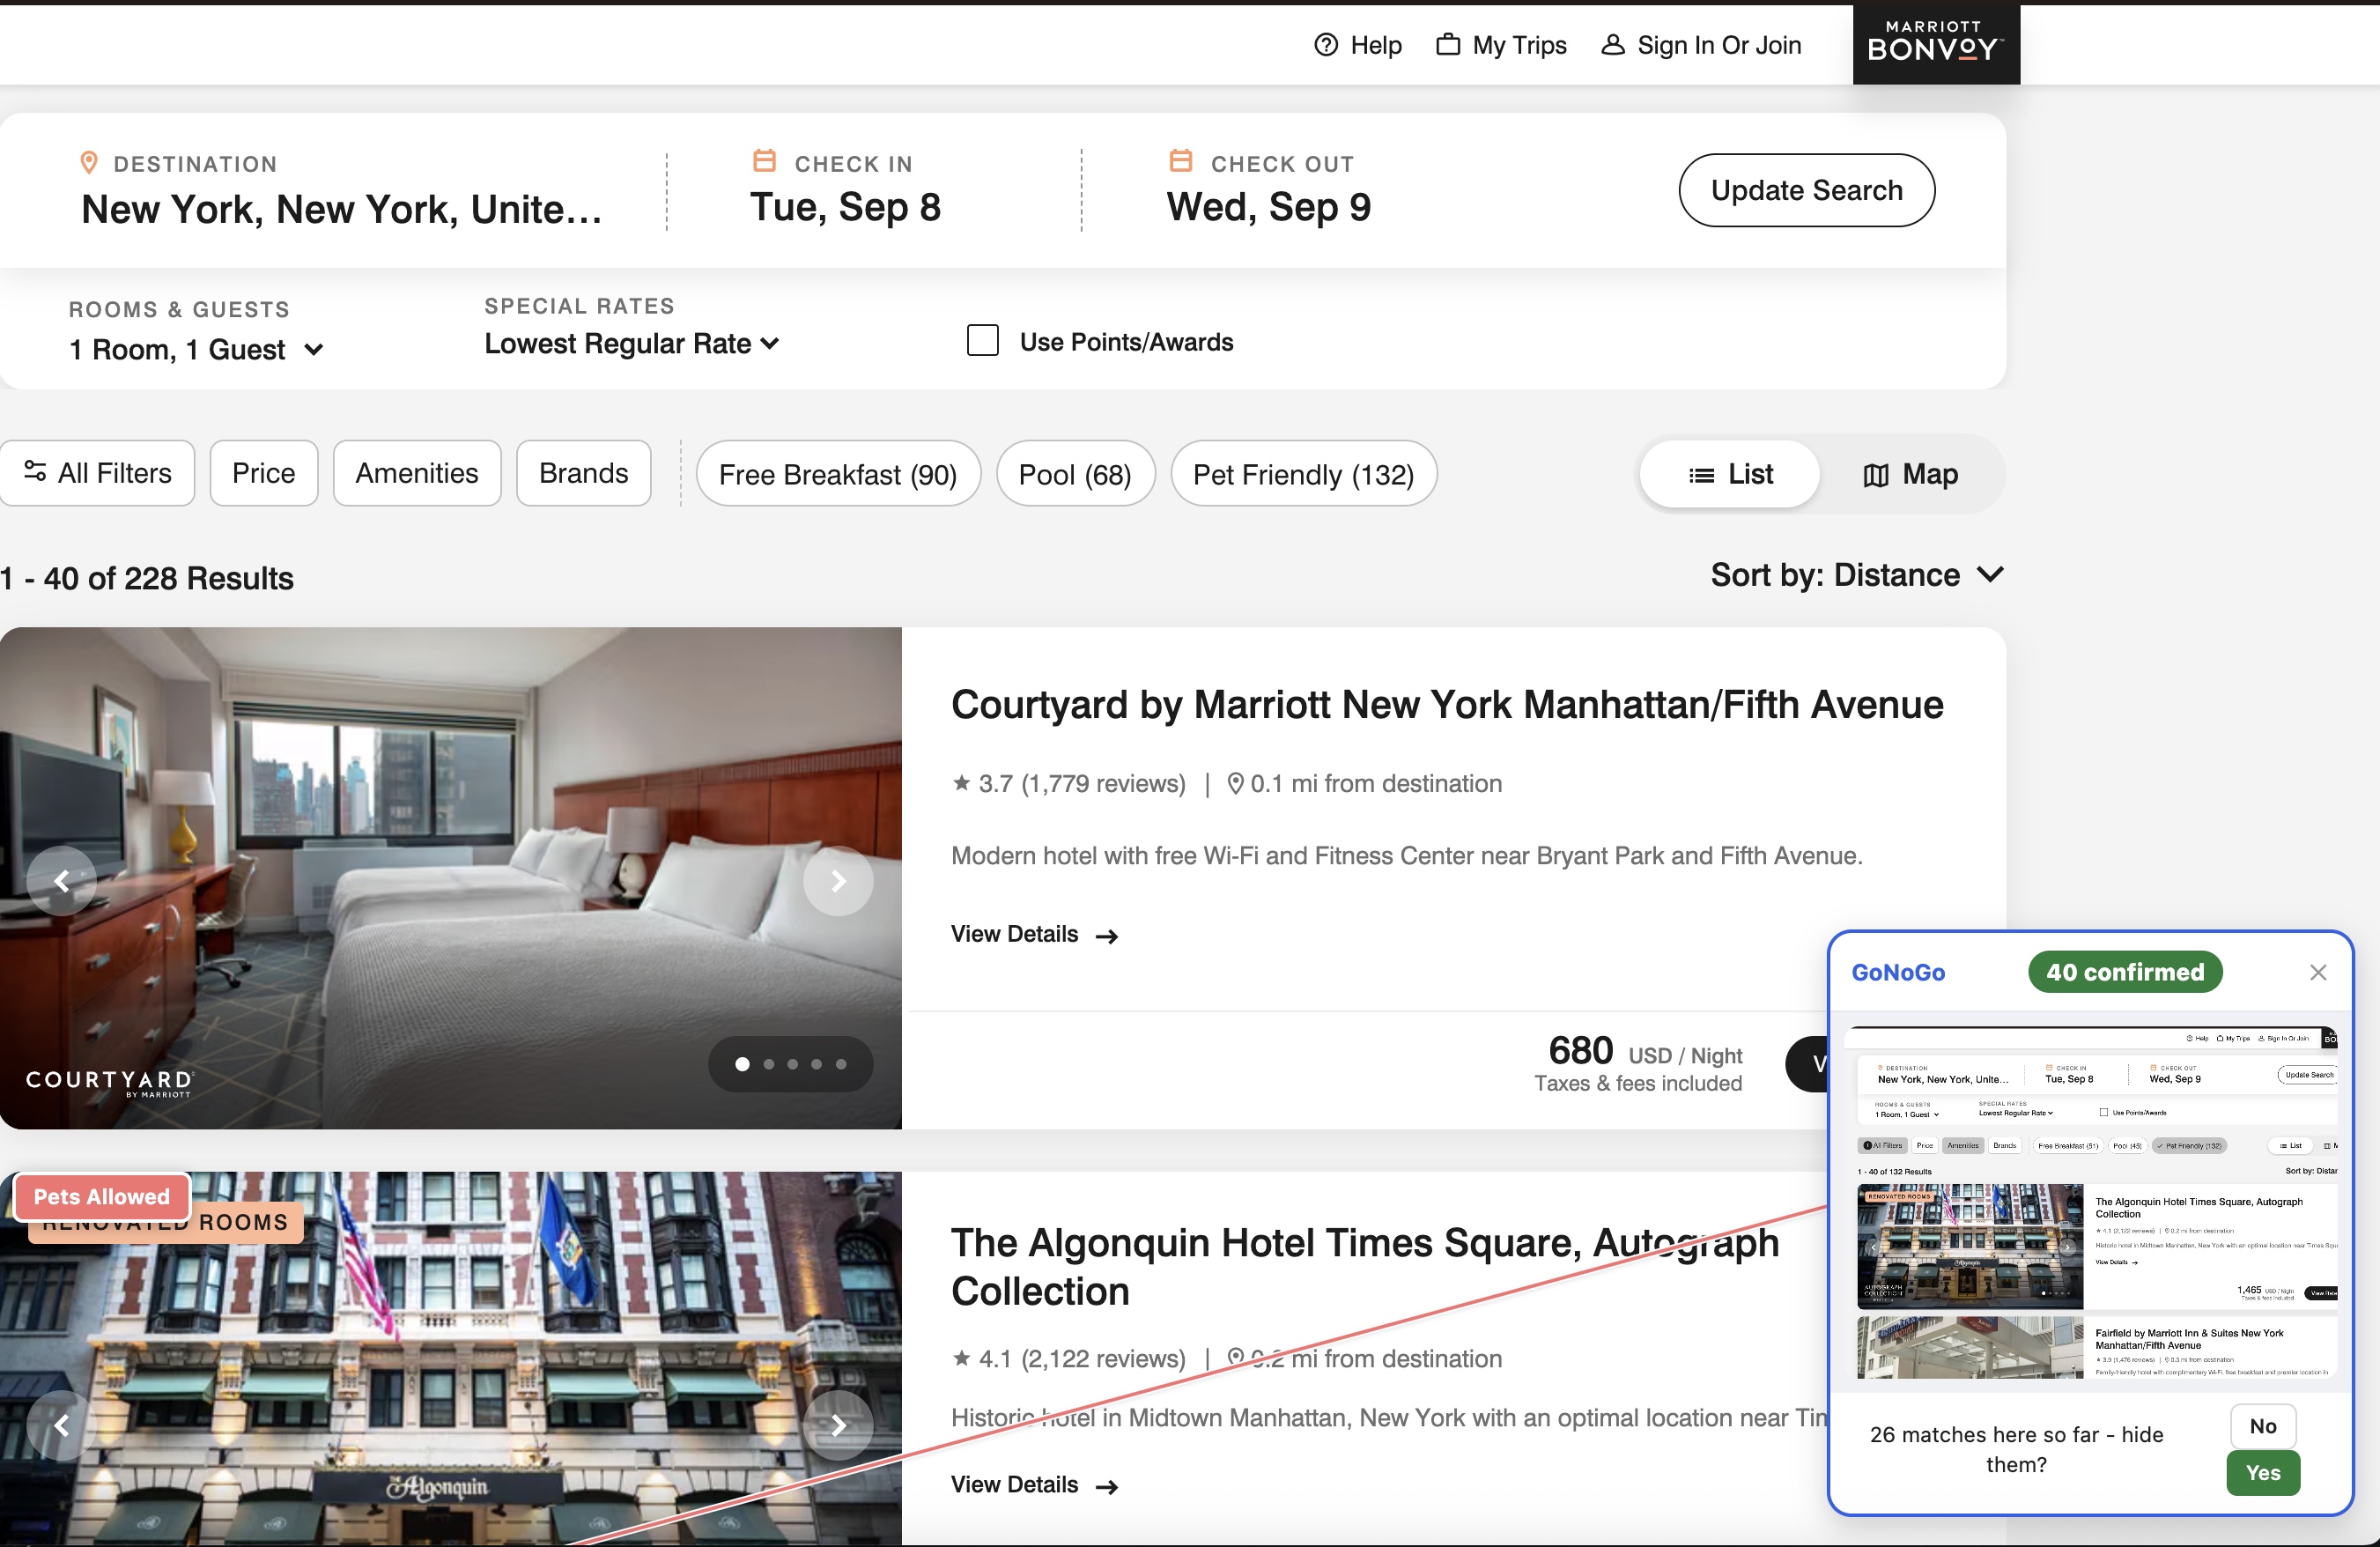Viewport: 2380px width, 1547px height.
Task: Click the 40 confirmed badge
Action: point(2125,972)
